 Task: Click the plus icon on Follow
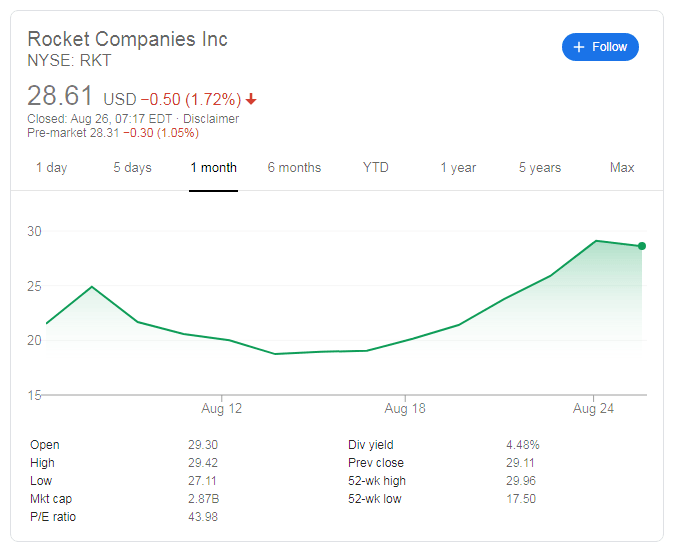click(578, 47)
